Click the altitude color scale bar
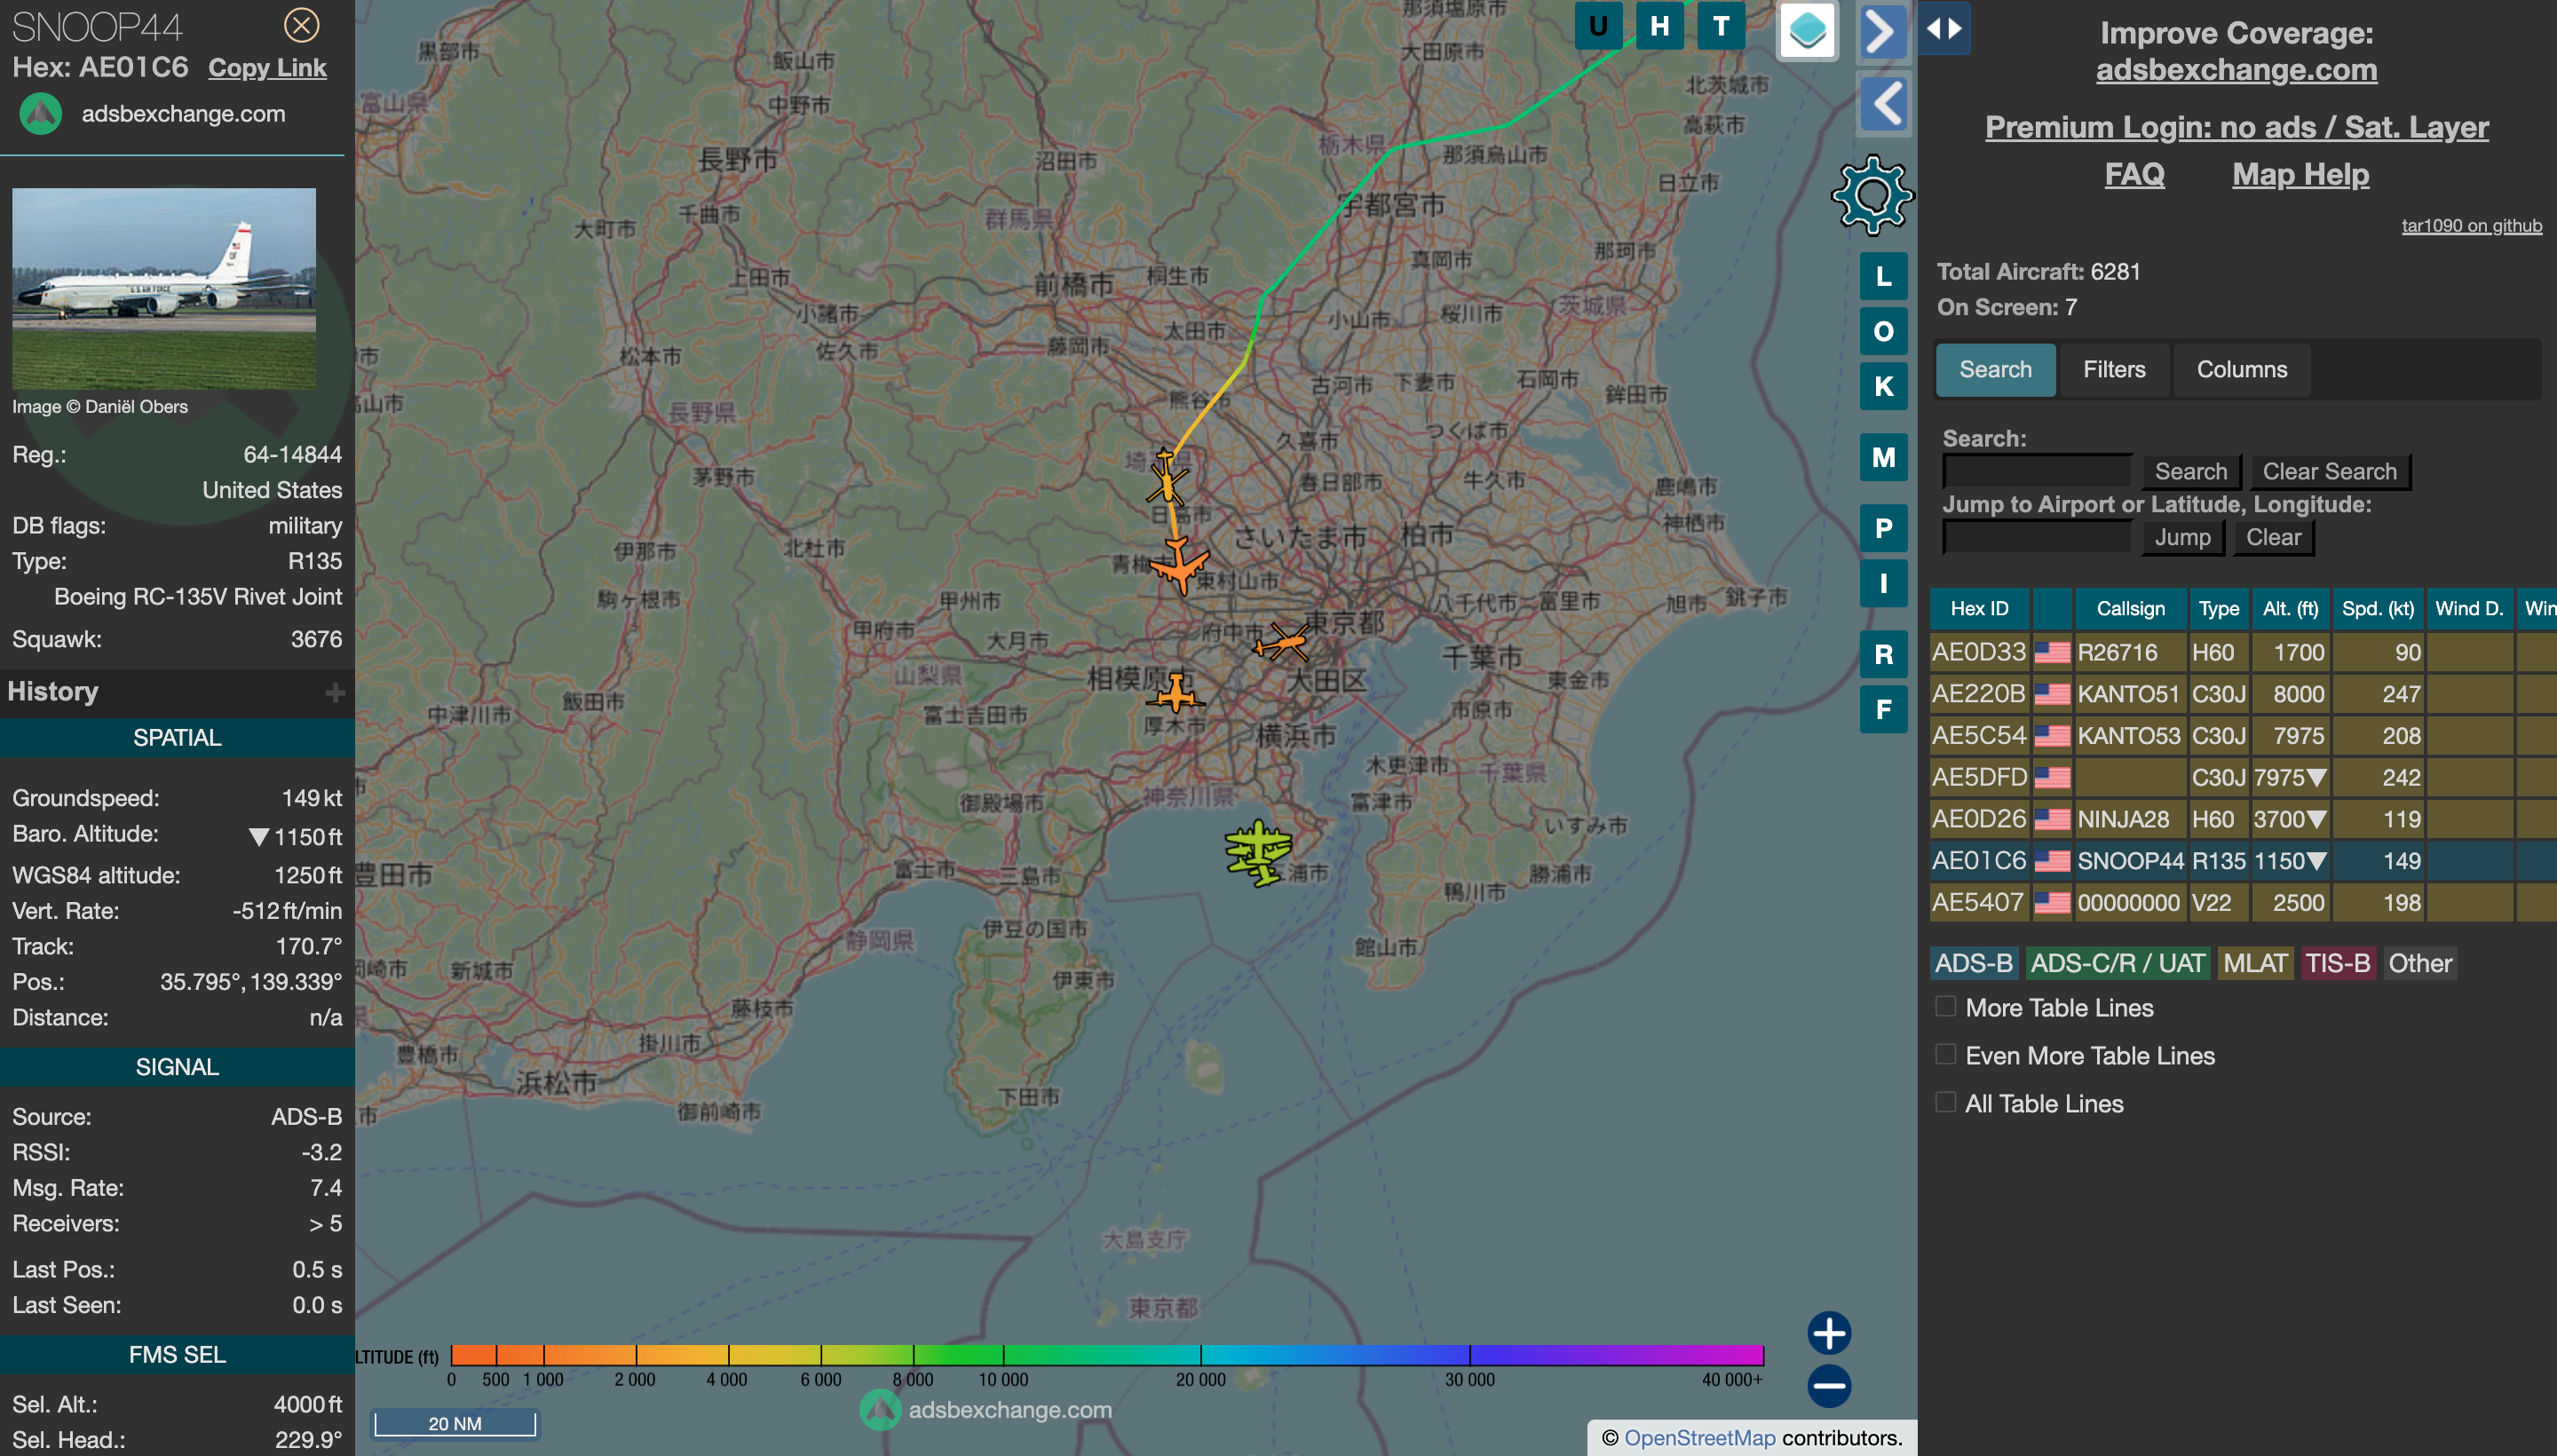 (x=1107, y=1355)
